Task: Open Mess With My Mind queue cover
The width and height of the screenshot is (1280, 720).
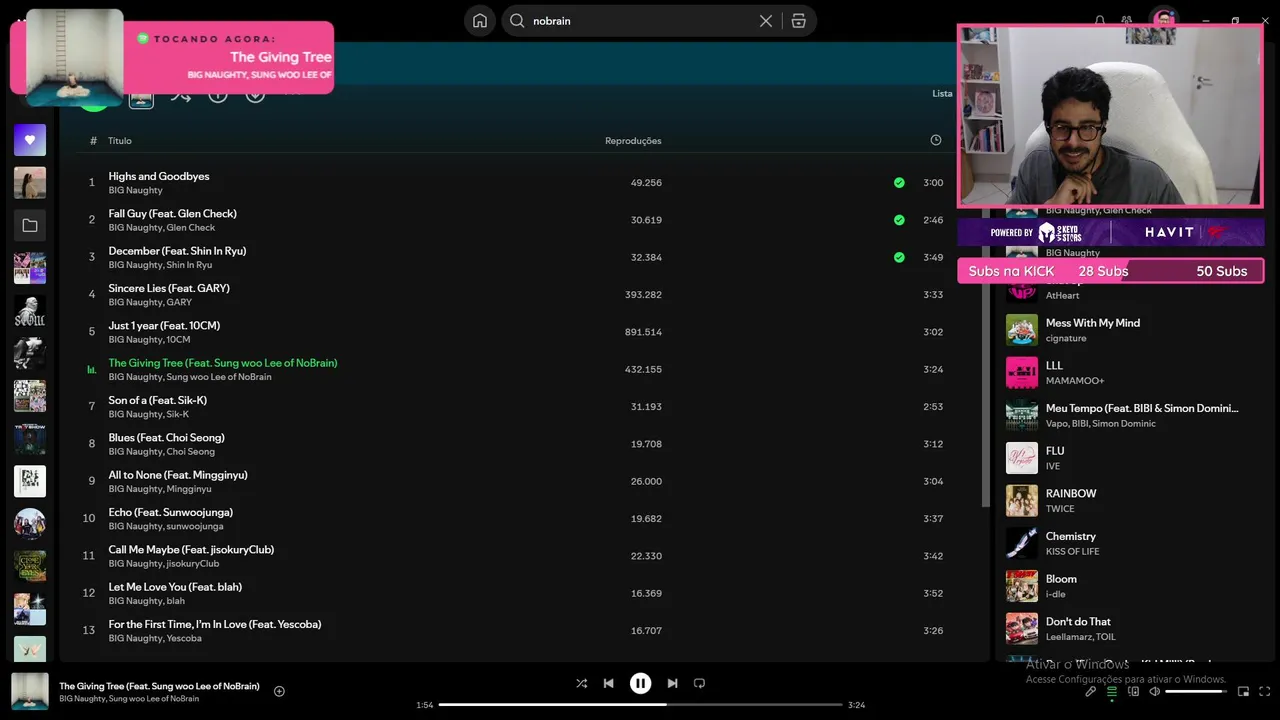Action: [x=1022, y=330]
